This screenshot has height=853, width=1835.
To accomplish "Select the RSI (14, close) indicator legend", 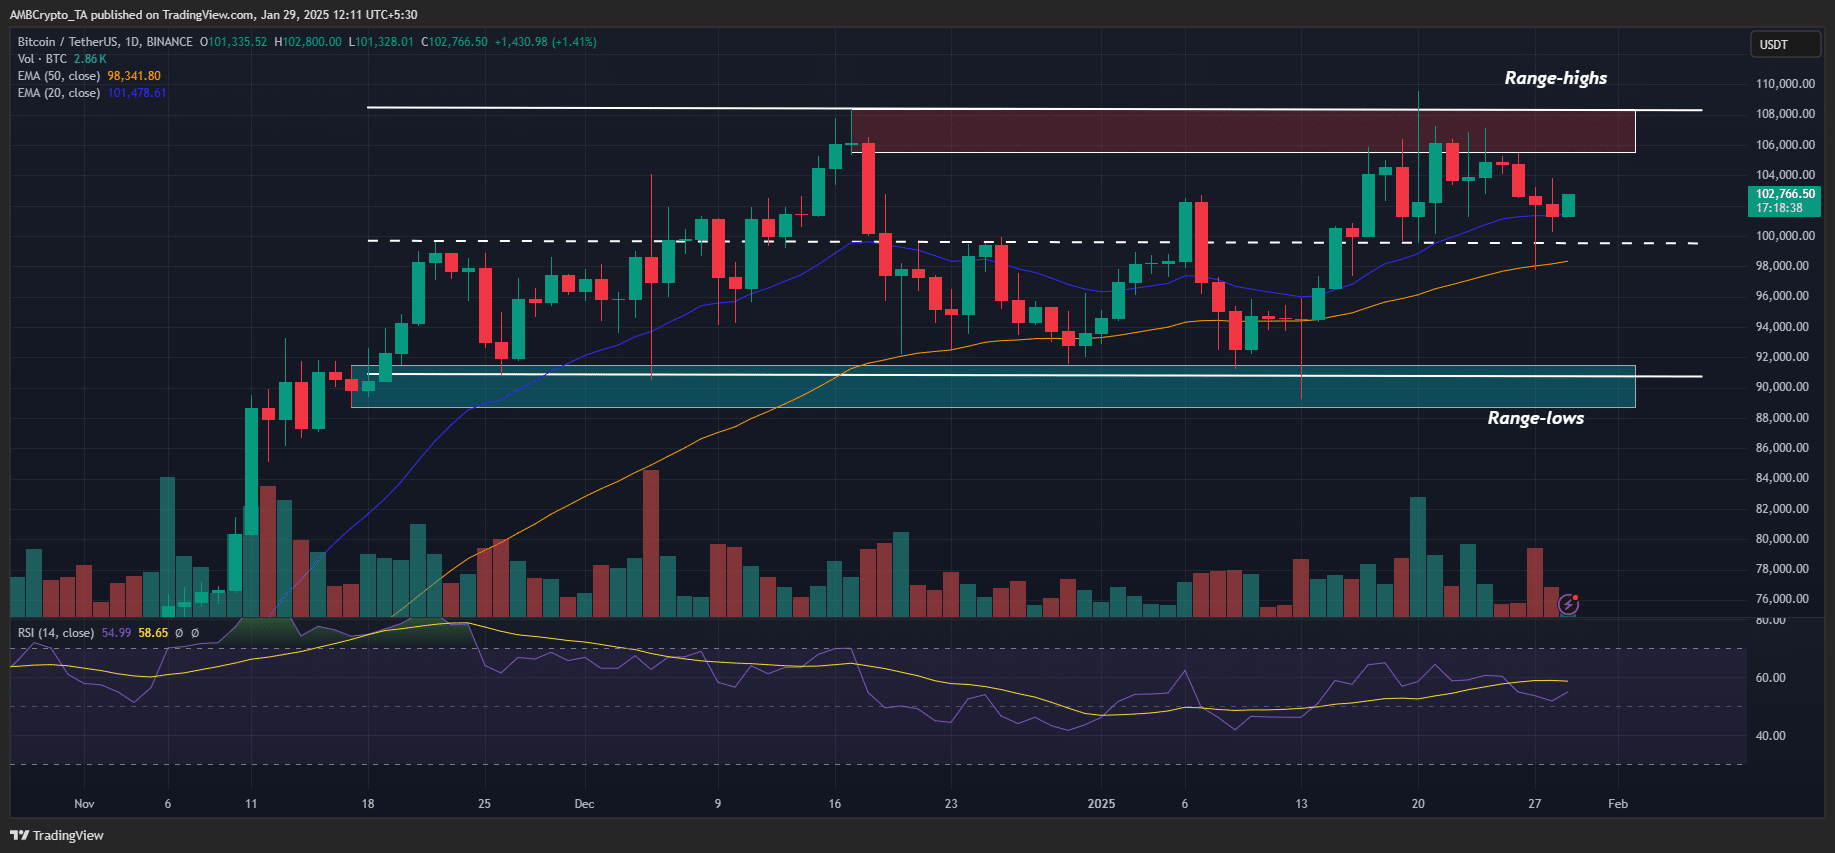I will (56, 633).
